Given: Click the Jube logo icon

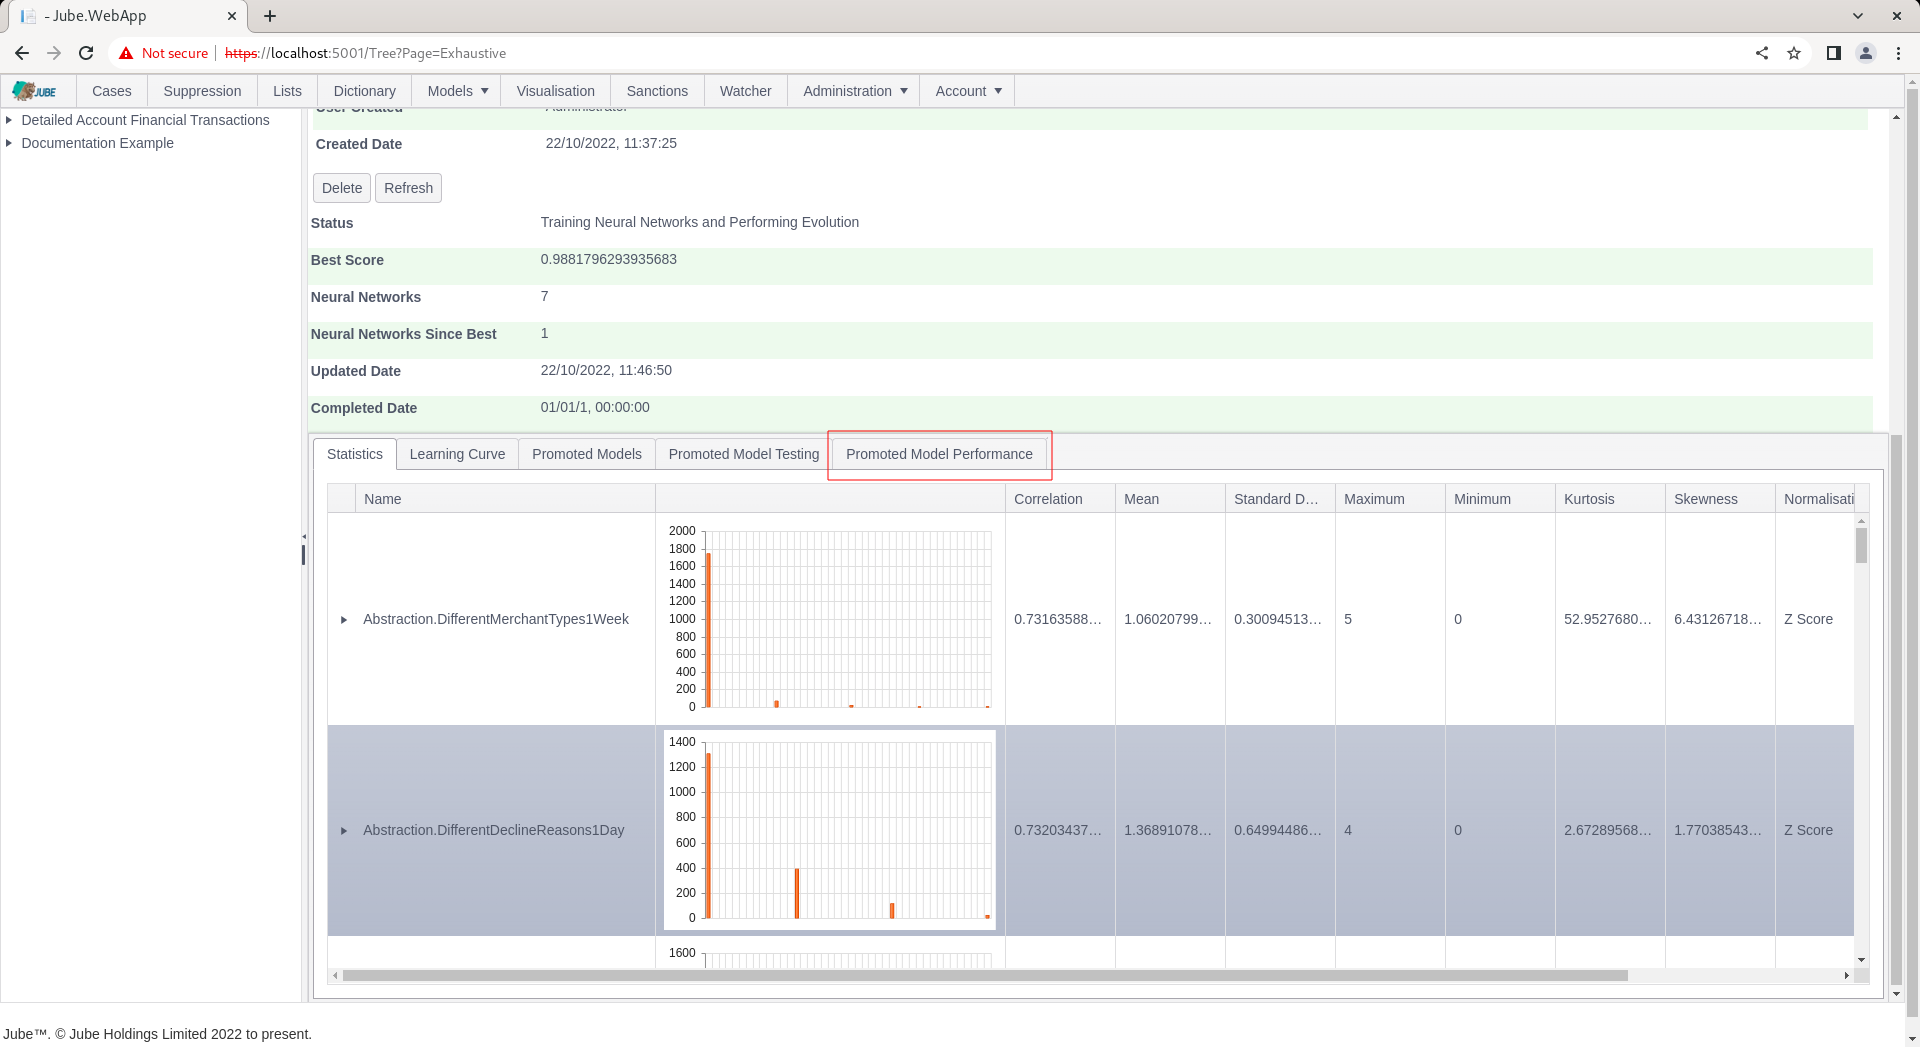Looking at the screenshot, I should coord(35,91).
